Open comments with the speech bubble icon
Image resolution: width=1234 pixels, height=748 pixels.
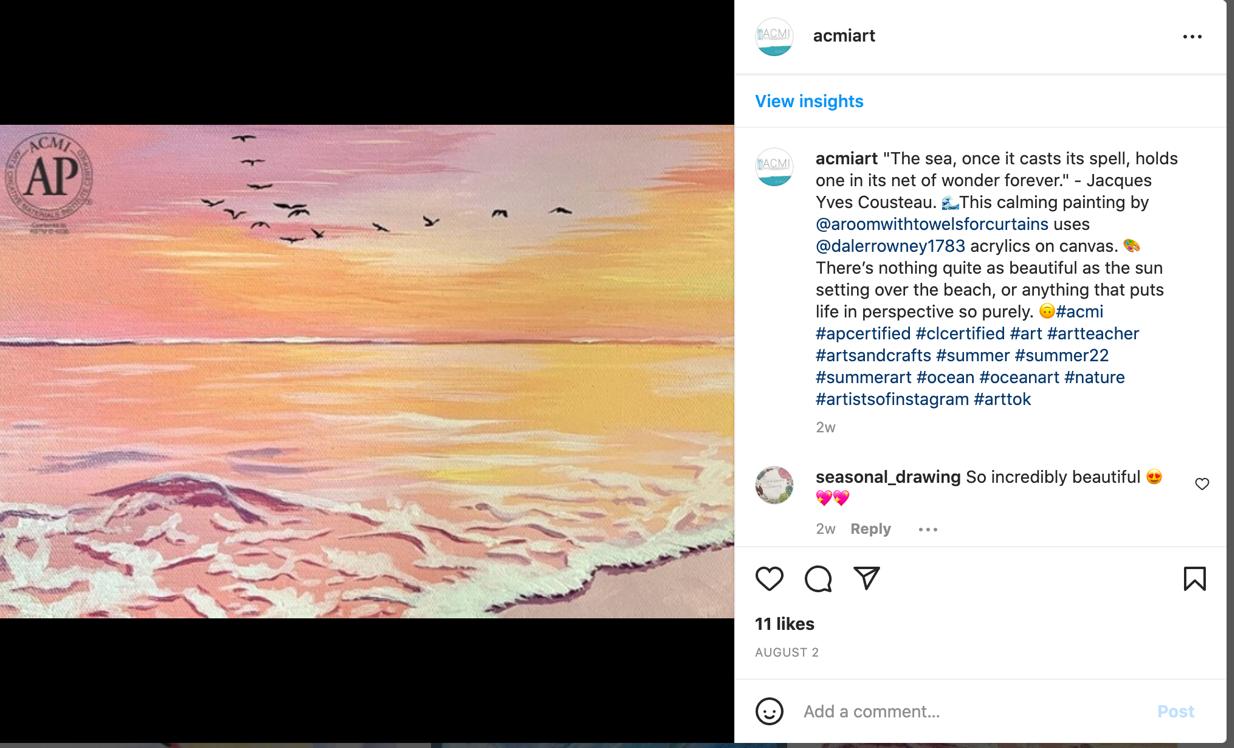pos(818,579)
